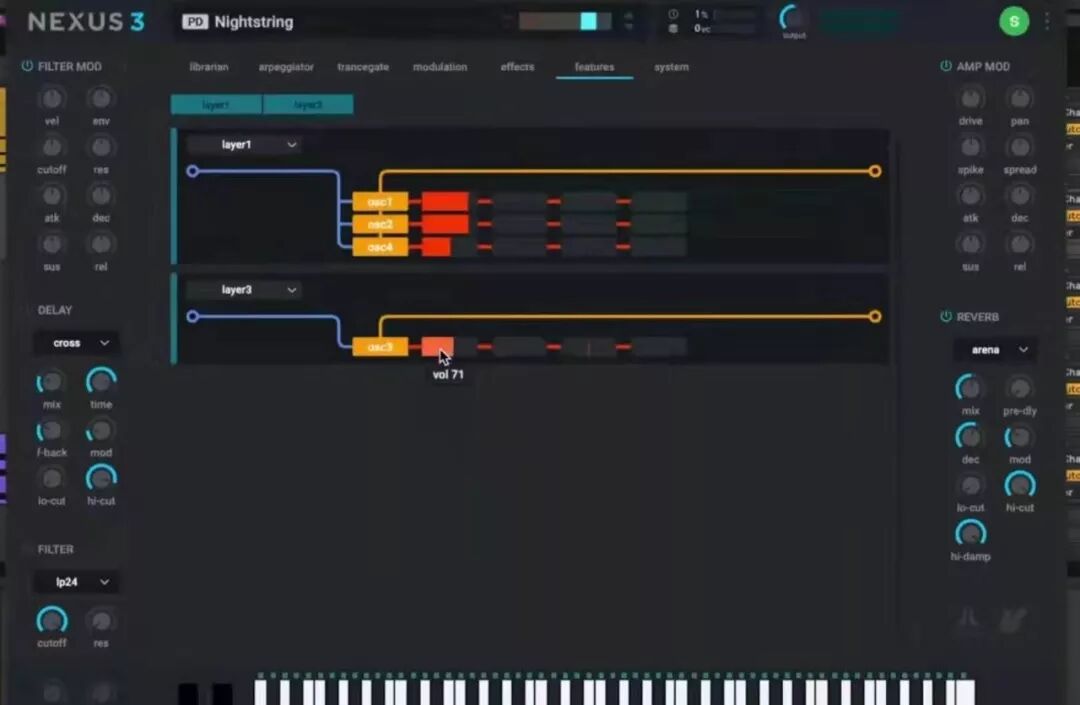Click the Reverb mix knob

tap(970, 388)
